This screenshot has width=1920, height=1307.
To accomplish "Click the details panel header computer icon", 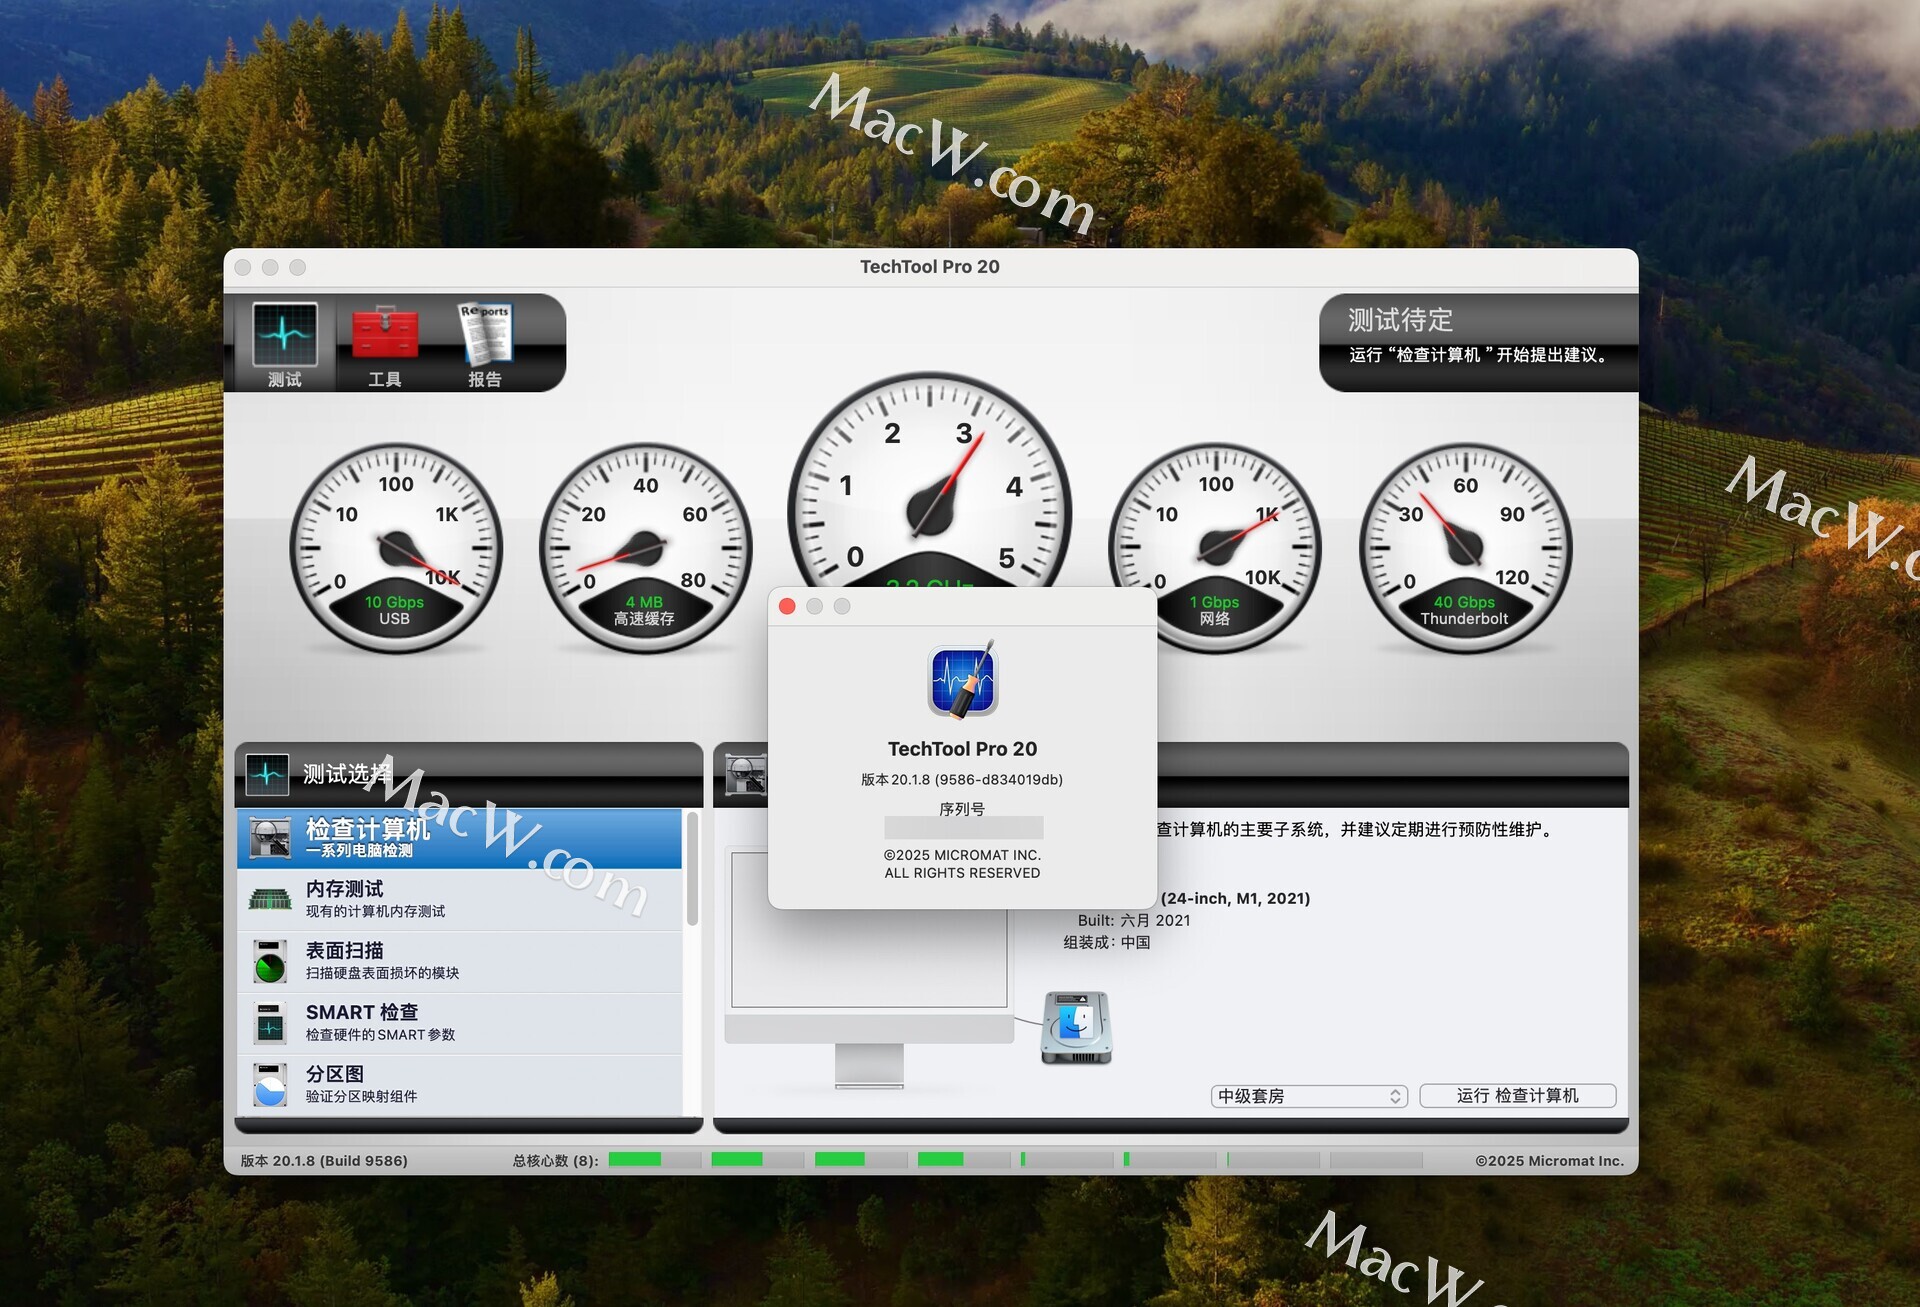I will [745, 775].
